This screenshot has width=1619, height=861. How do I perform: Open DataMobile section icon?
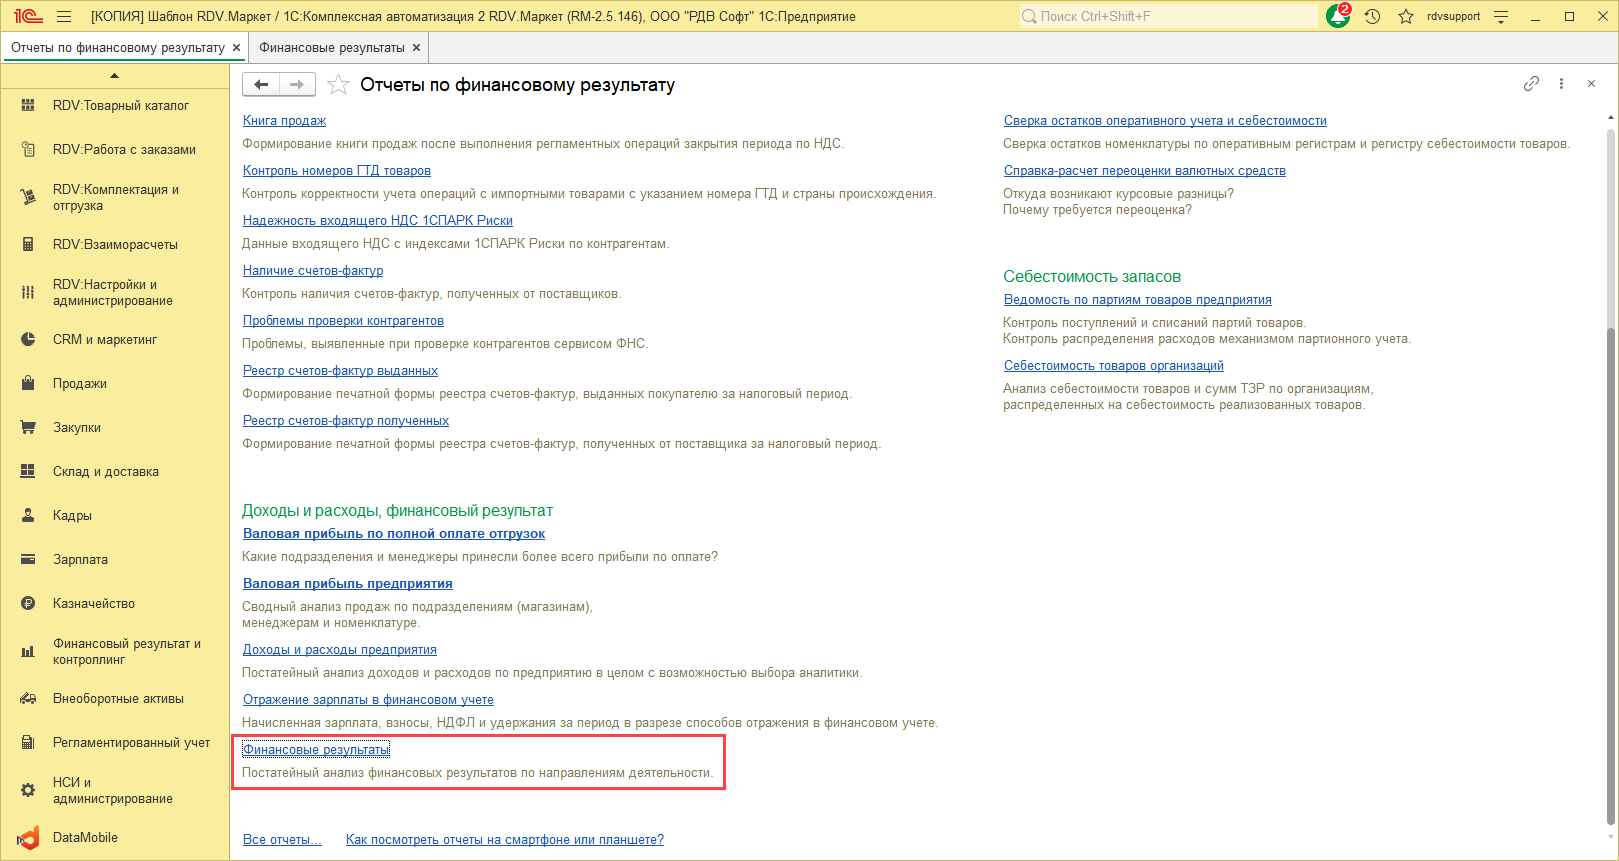click(28, 838)
